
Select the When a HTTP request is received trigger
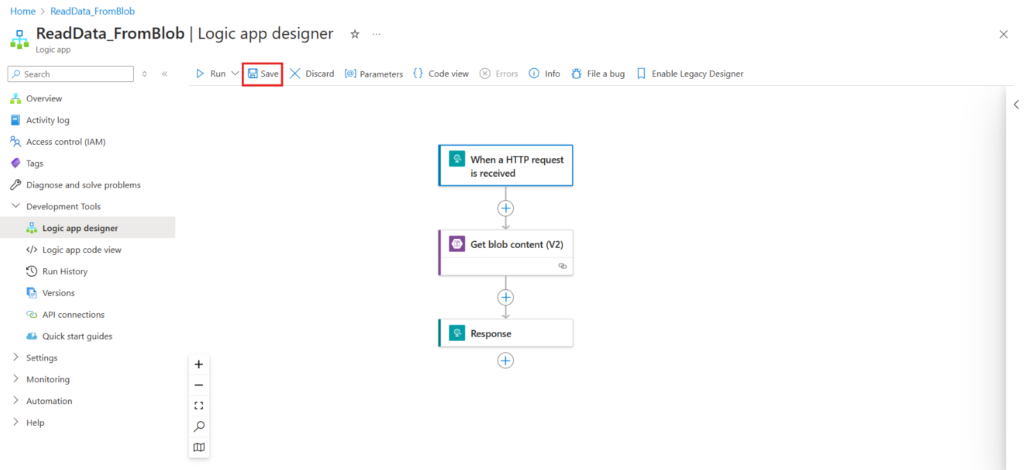[x=505, y=166]
